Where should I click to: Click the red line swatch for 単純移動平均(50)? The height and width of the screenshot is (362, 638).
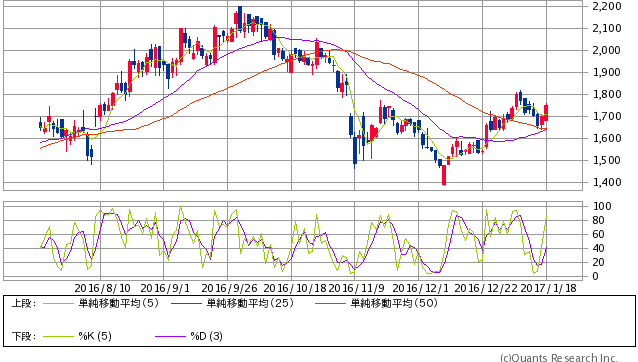[330, 303]
